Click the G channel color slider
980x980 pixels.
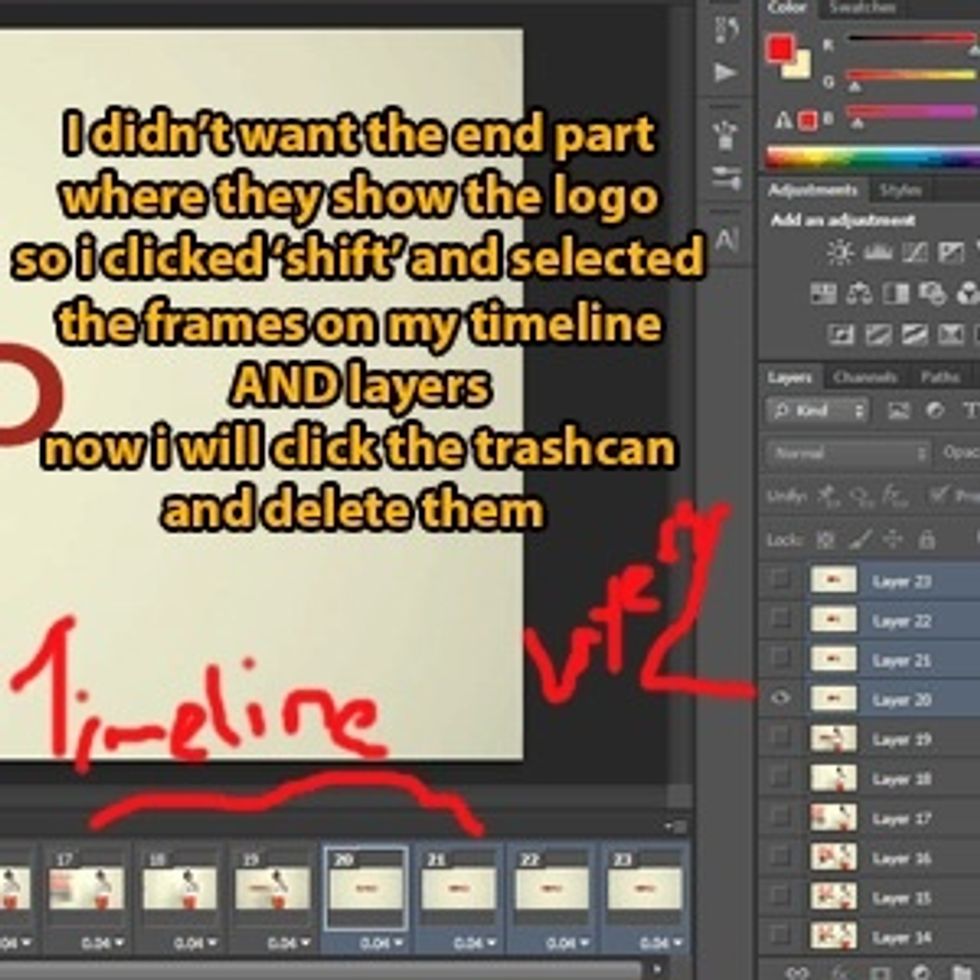[912, 75]
